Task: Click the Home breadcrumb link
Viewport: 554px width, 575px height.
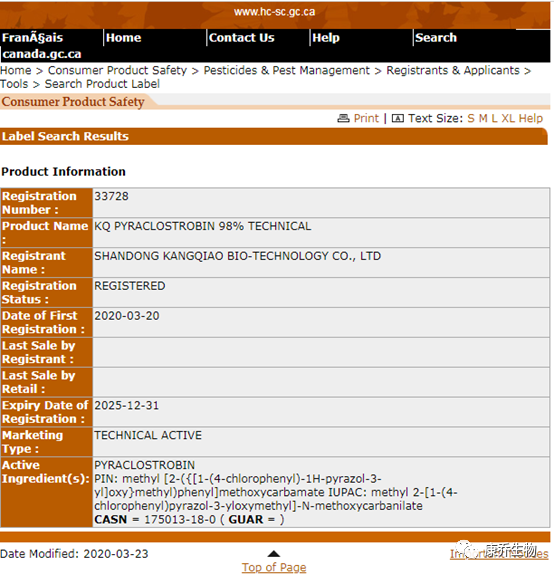Action: tap(16, 70)
